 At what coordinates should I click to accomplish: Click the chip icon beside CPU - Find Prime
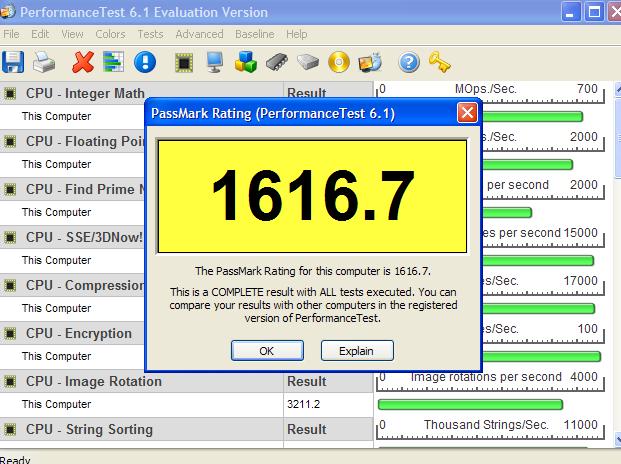coord(10,189)
